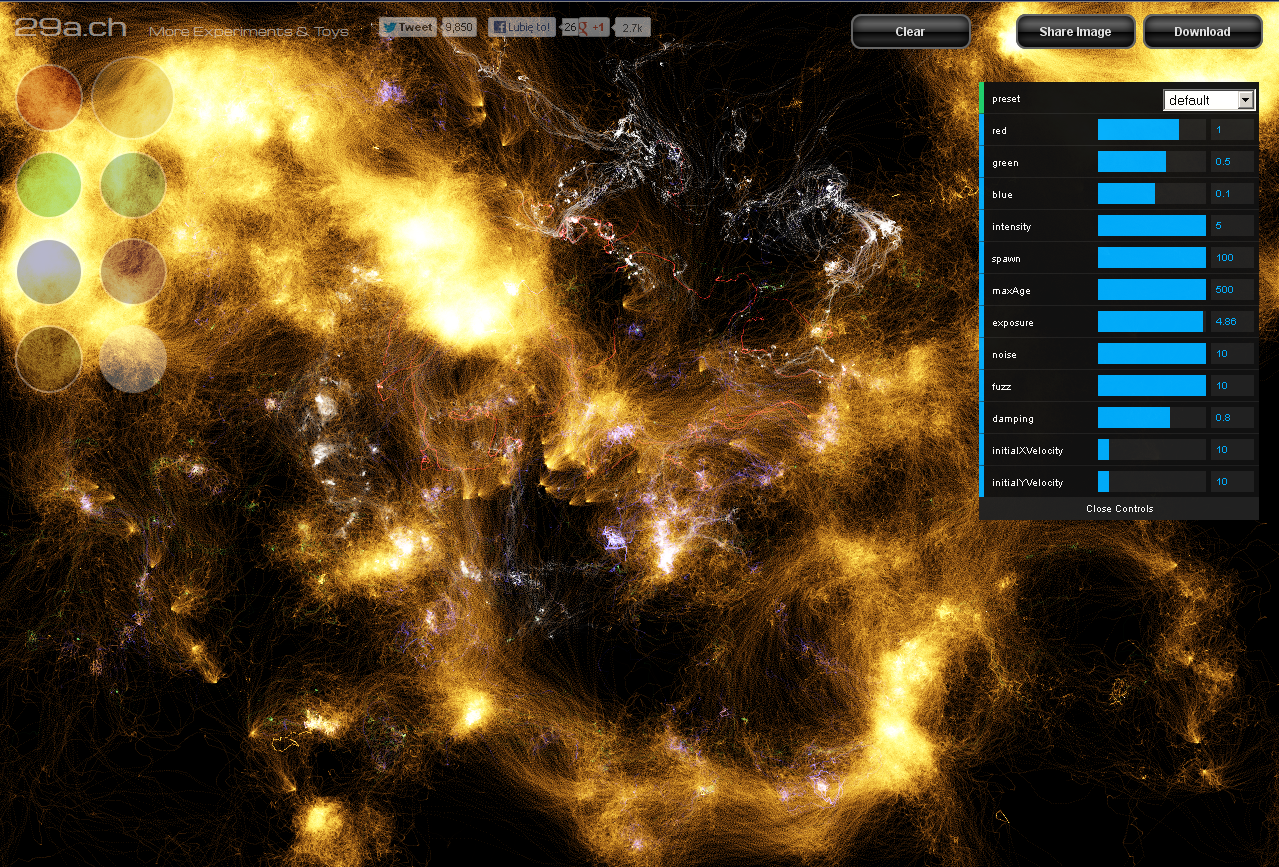
Task: Change the spawn slider bar
Action: click(x=1152, y=258)
